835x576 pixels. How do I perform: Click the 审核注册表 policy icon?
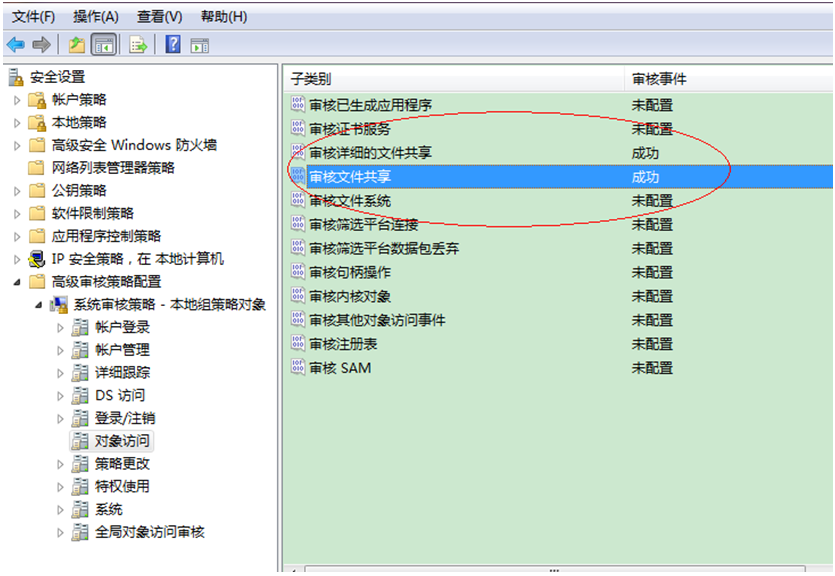[x=298, y=344]
